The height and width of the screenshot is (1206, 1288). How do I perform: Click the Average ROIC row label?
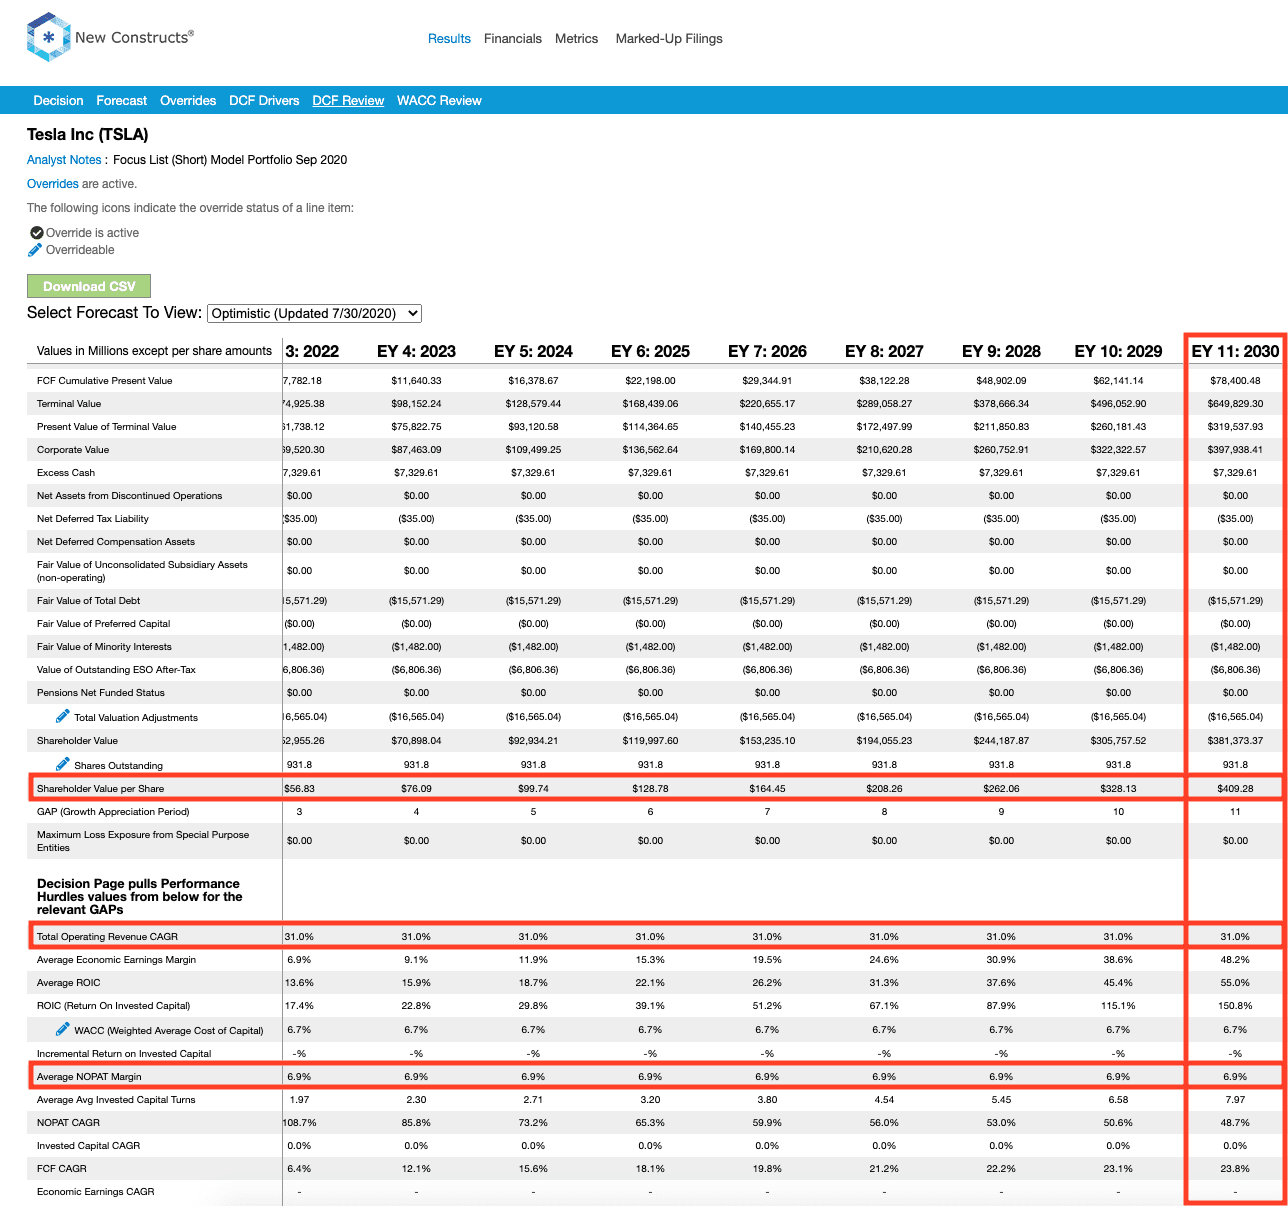click(69, 982)
